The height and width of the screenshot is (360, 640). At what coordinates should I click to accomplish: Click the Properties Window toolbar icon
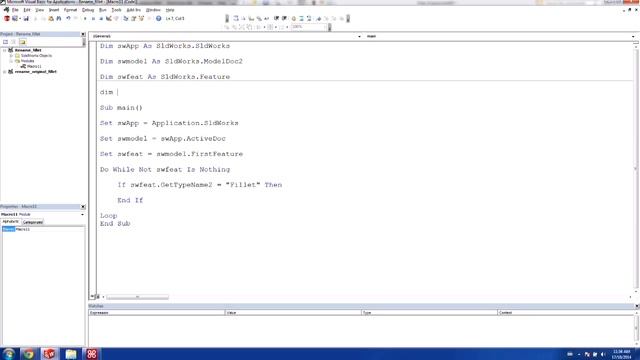133,18
